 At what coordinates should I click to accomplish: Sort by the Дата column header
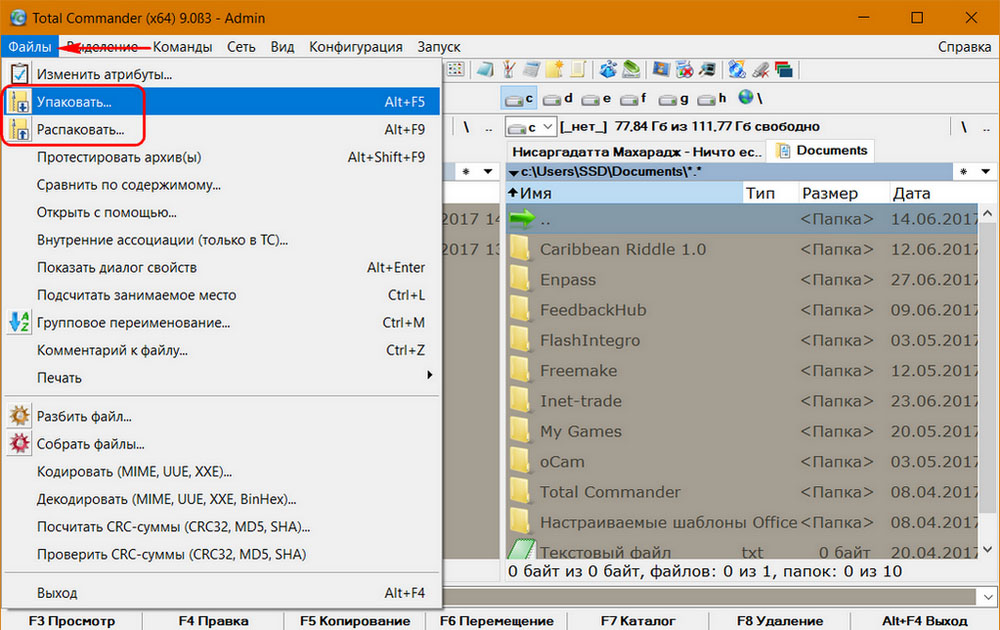pos(933,193)
